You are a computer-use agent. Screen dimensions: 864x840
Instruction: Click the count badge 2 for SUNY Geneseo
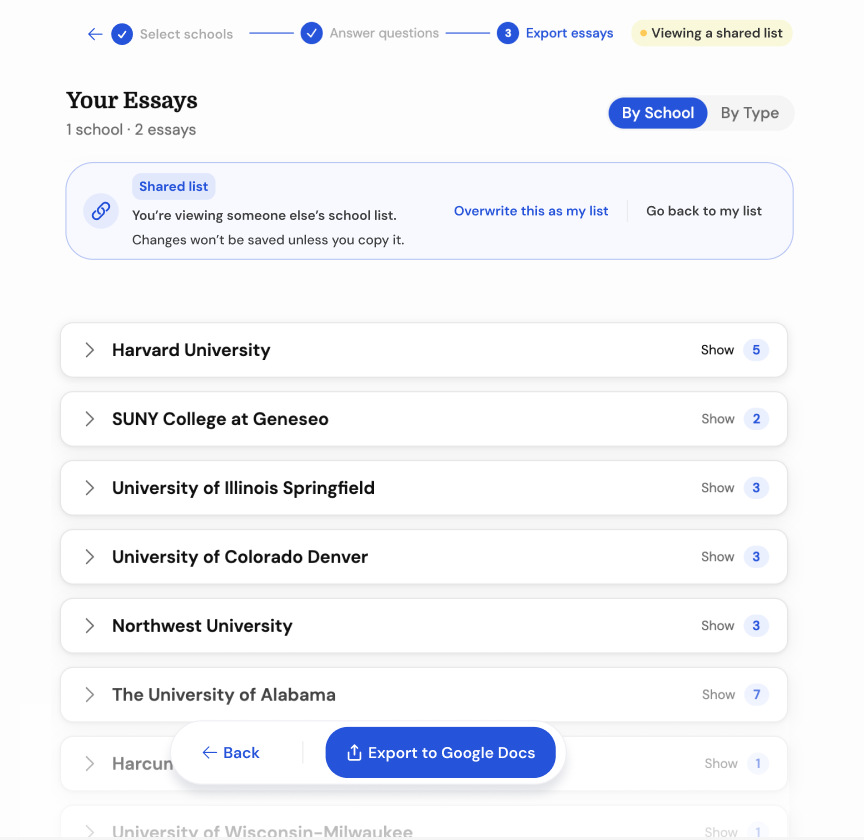(756, 419)
